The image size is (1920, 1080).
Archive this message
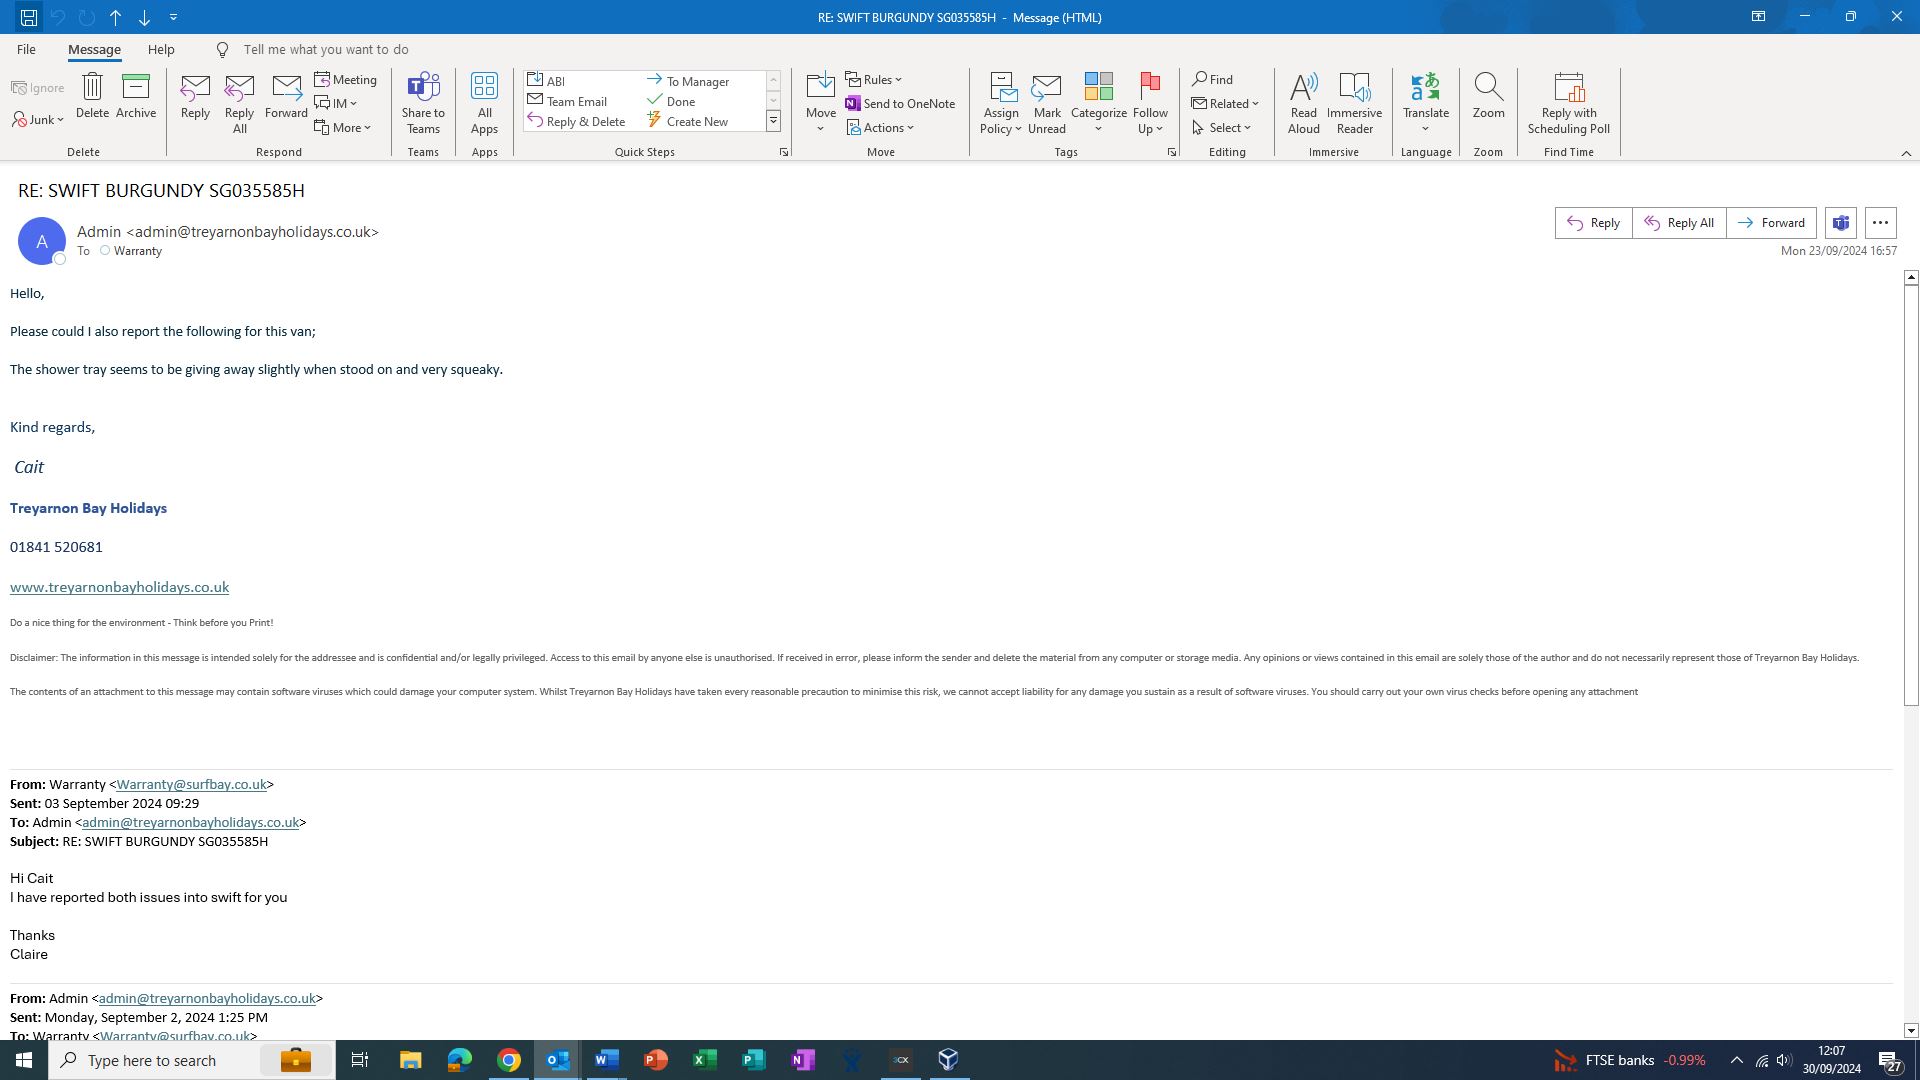click(135, 96)
